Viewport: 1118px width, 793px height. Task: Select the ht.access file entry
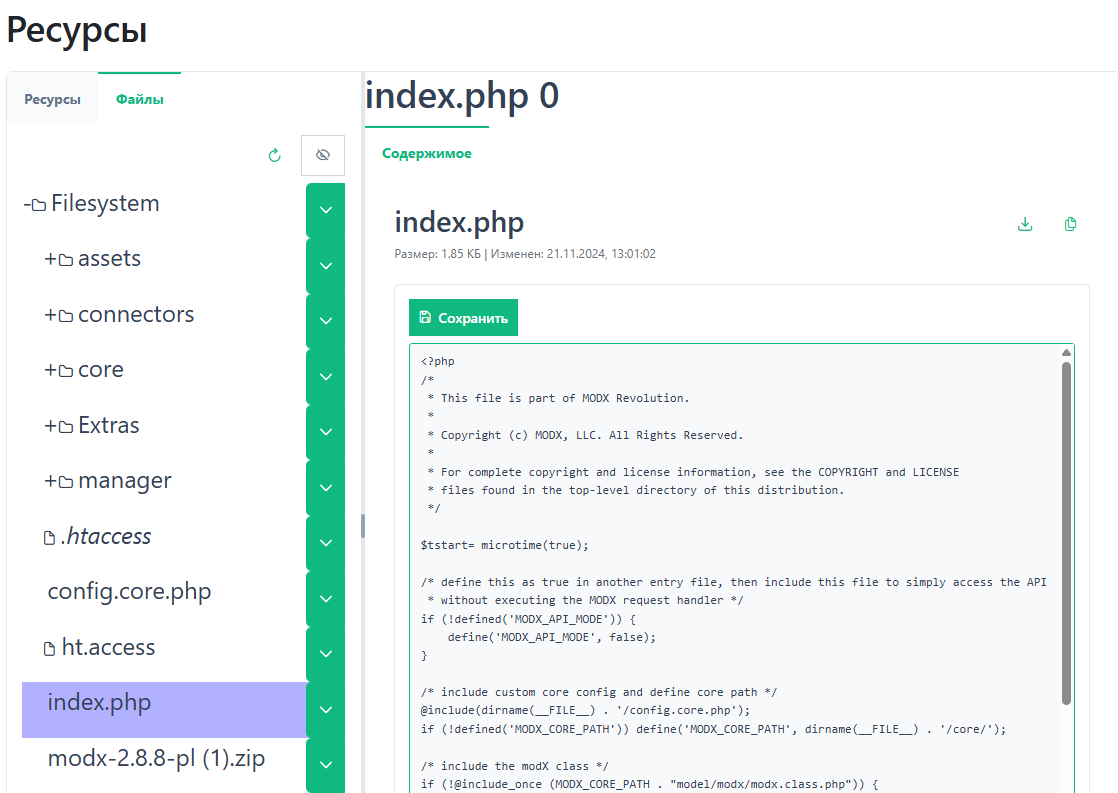click(108, 648)
